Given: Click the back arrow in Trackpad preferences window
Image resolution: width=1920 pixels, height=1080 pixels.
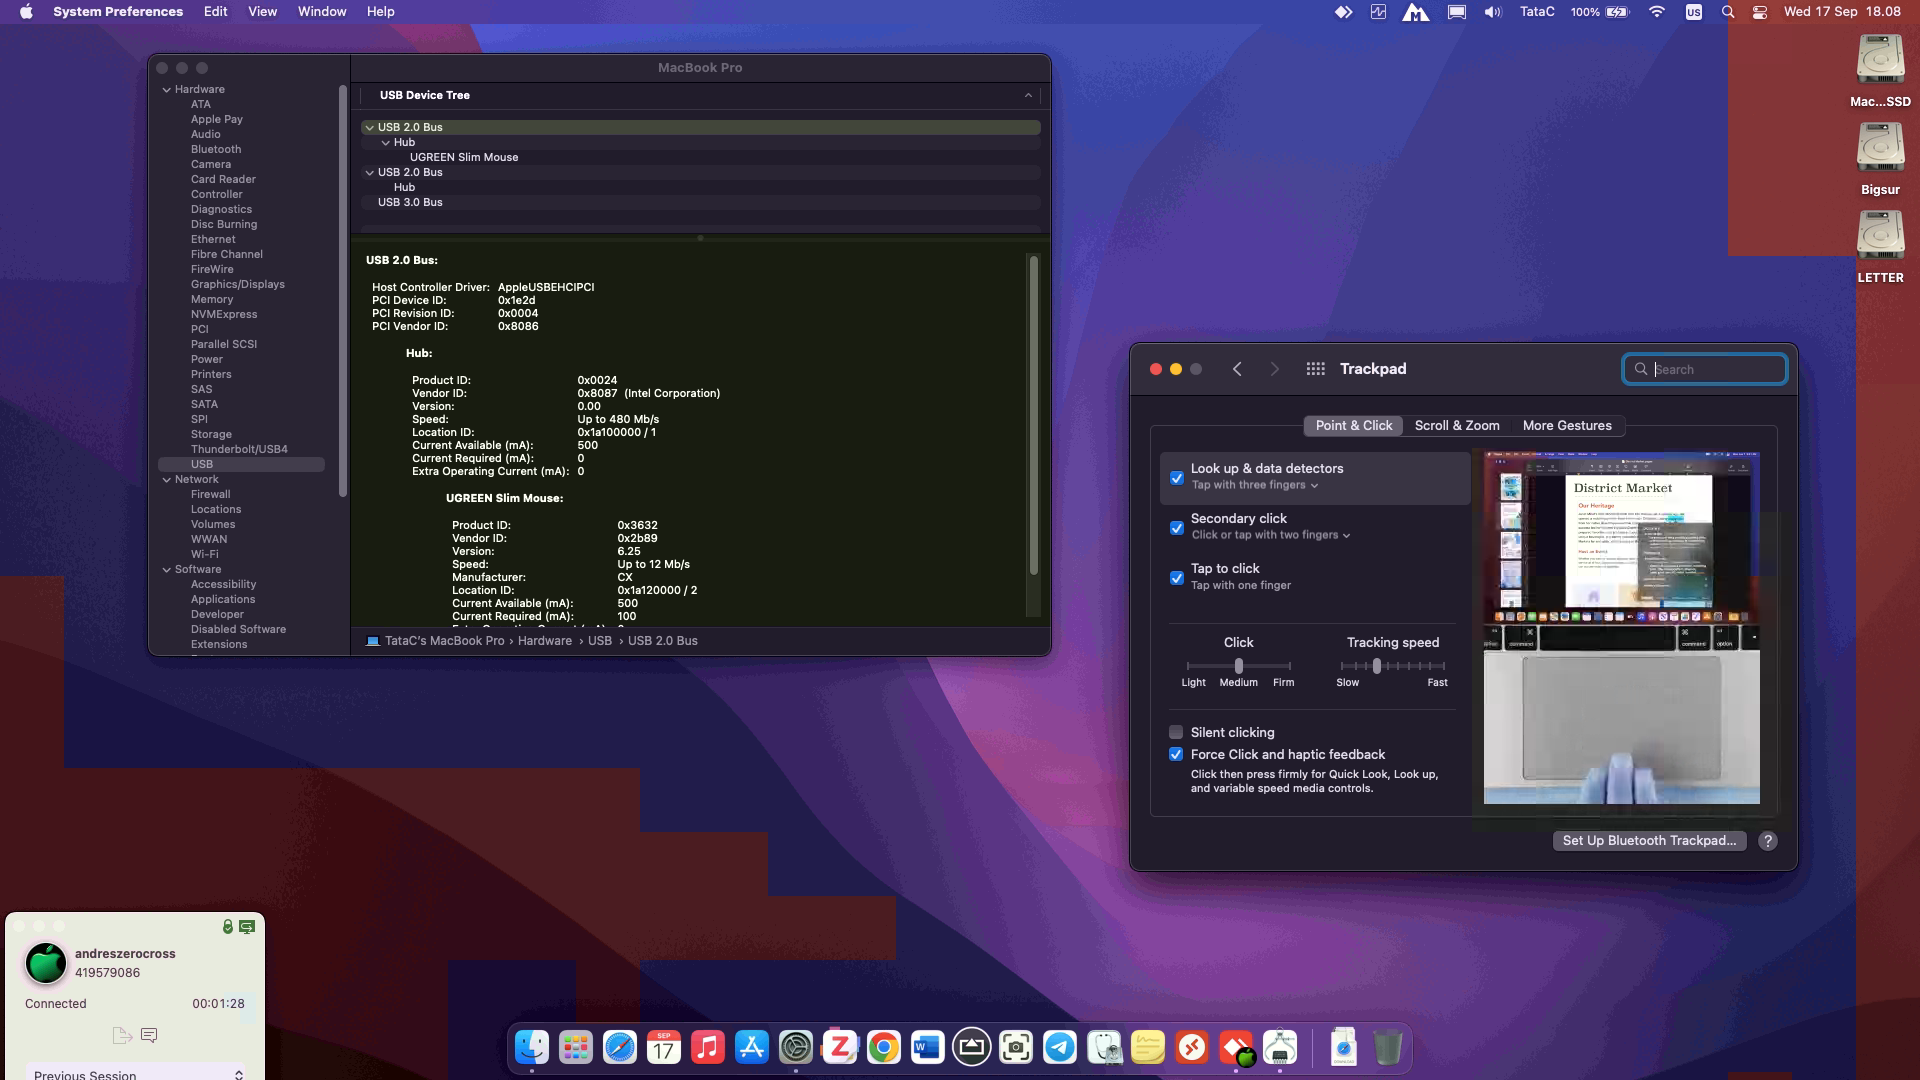Looking at the screenshot, I should [1237, 369].
